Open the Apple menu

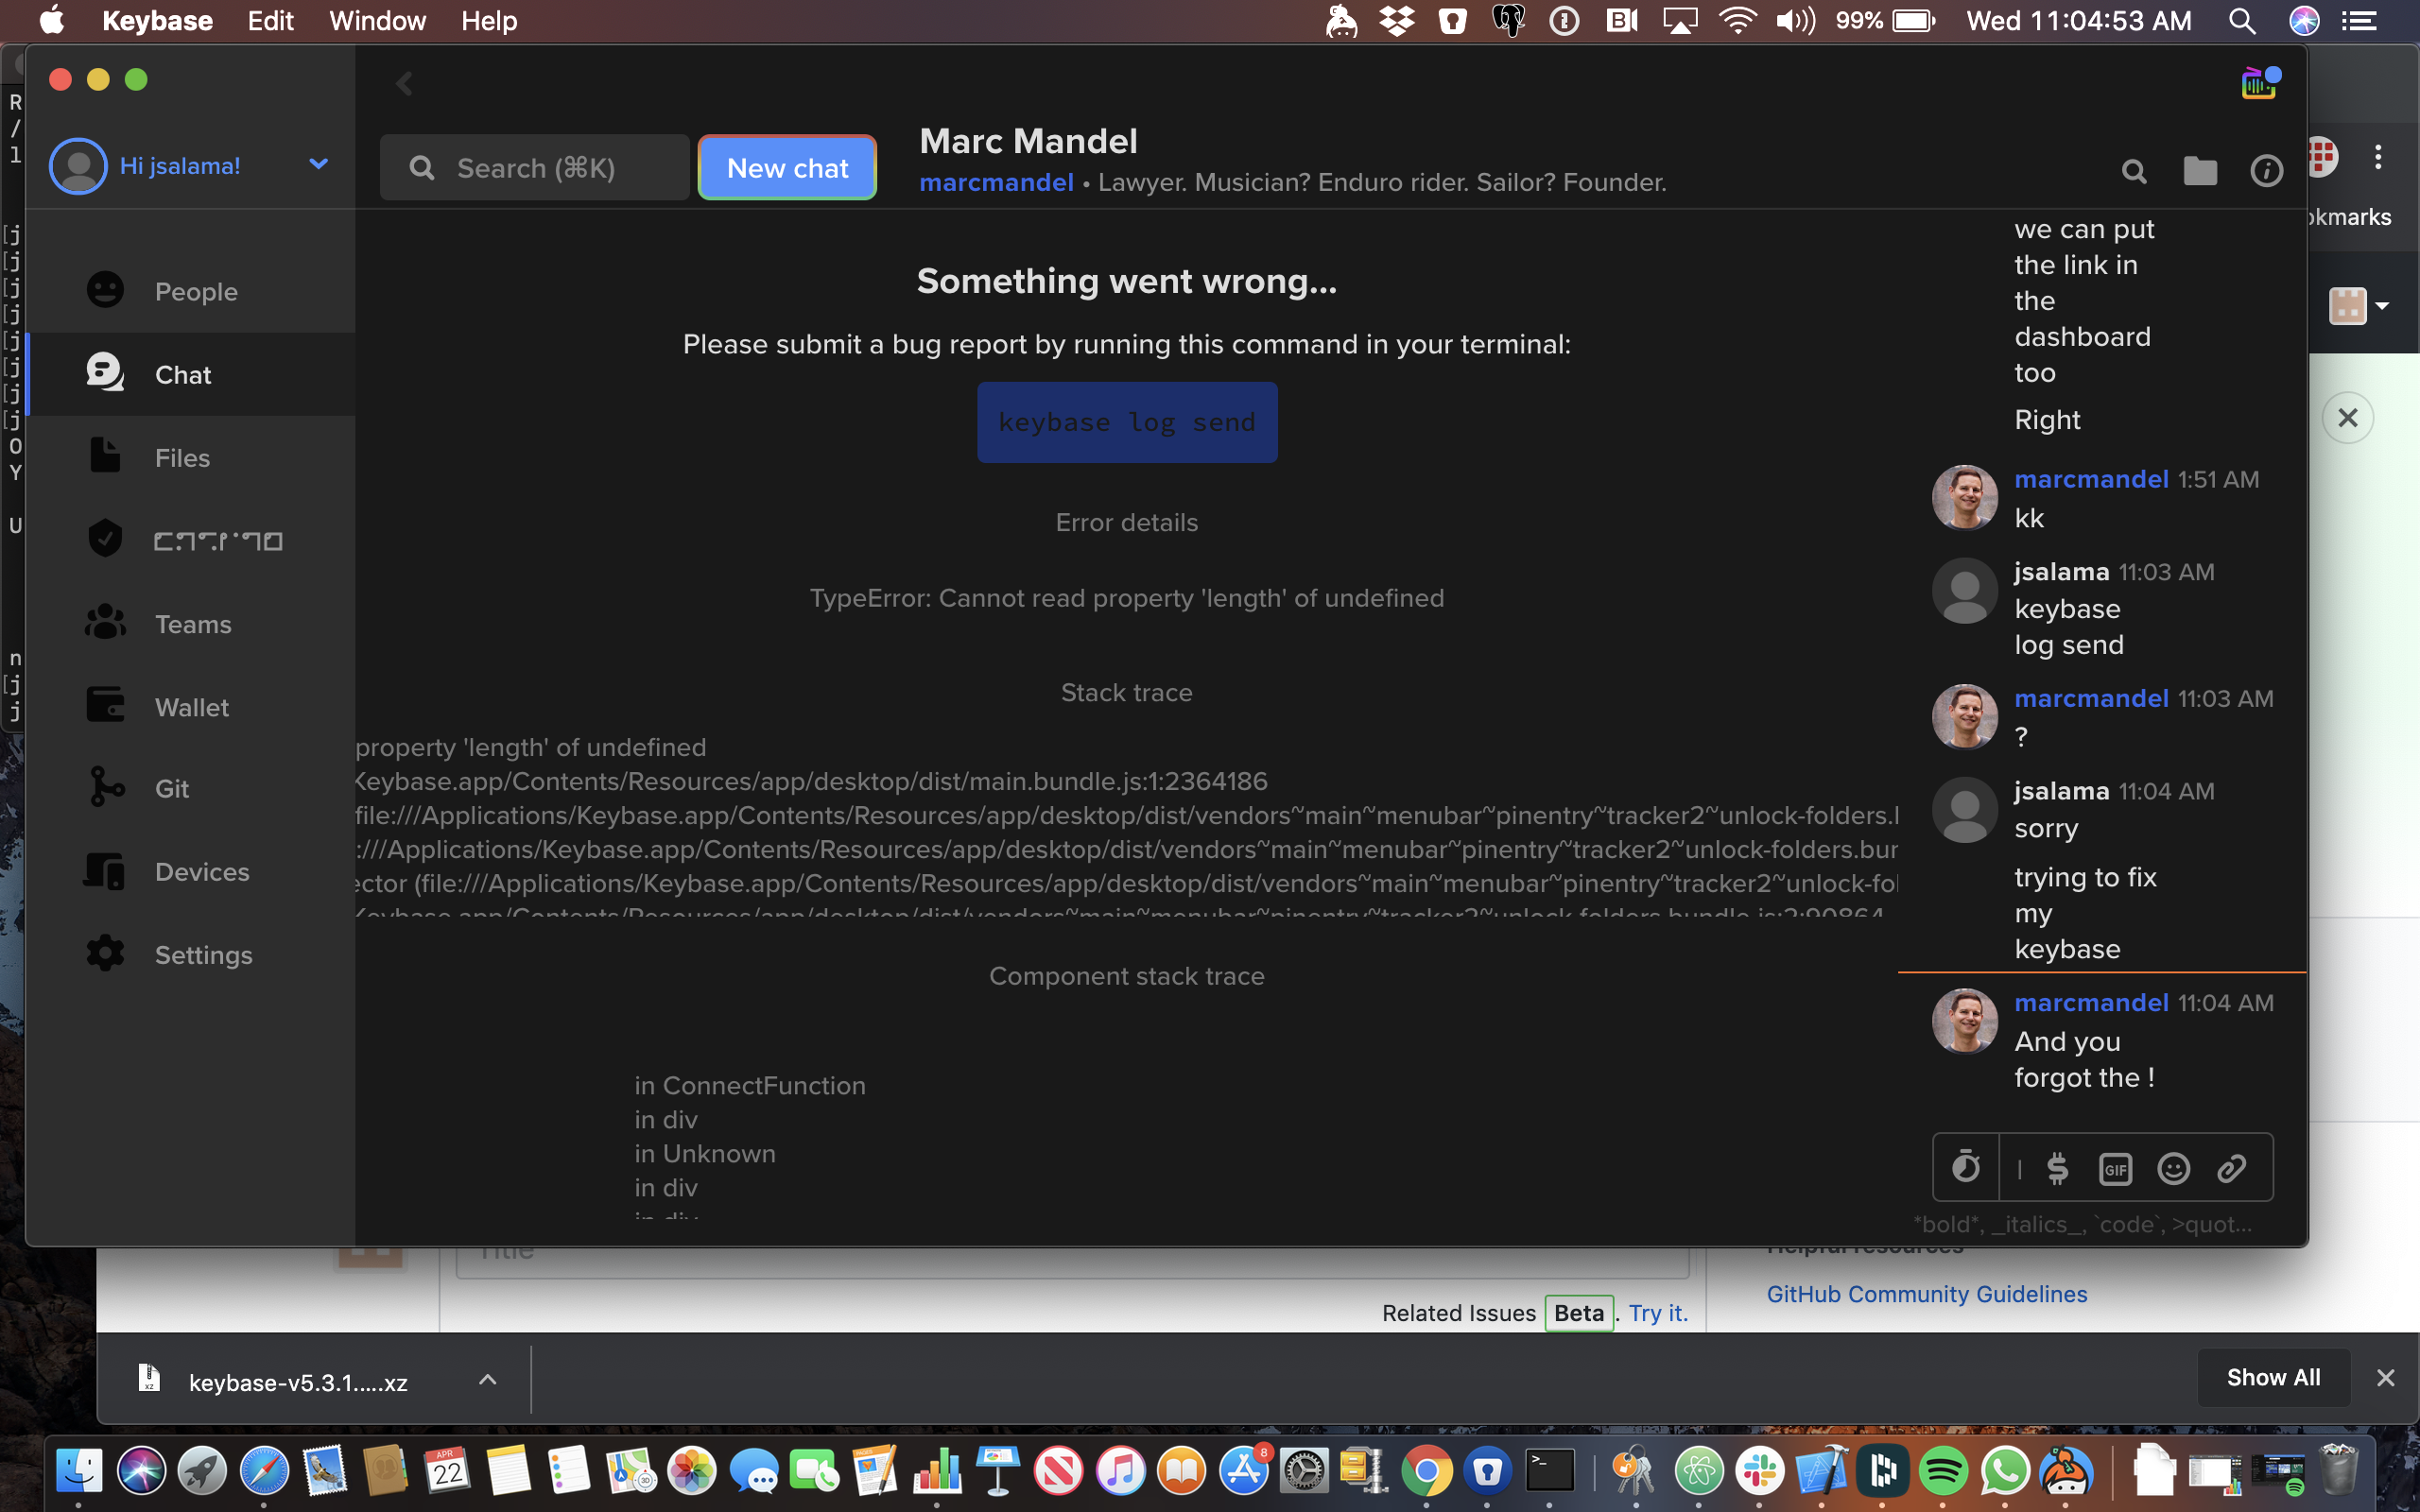click(52, 21)
